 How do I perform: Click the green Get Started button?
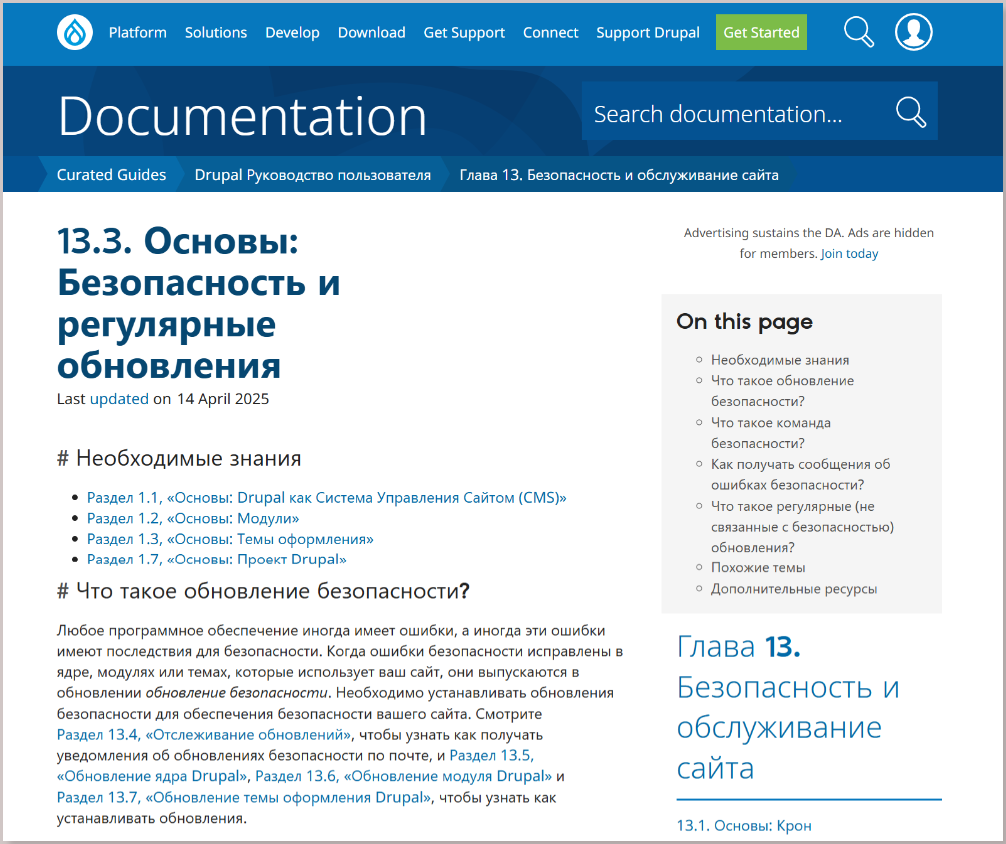coord(761,32)
